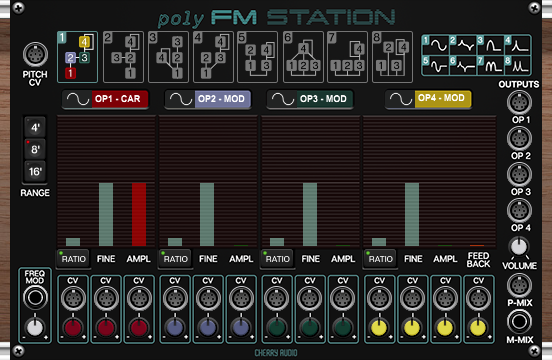Choose waveform 2 in waveform selector

[463, 45]
